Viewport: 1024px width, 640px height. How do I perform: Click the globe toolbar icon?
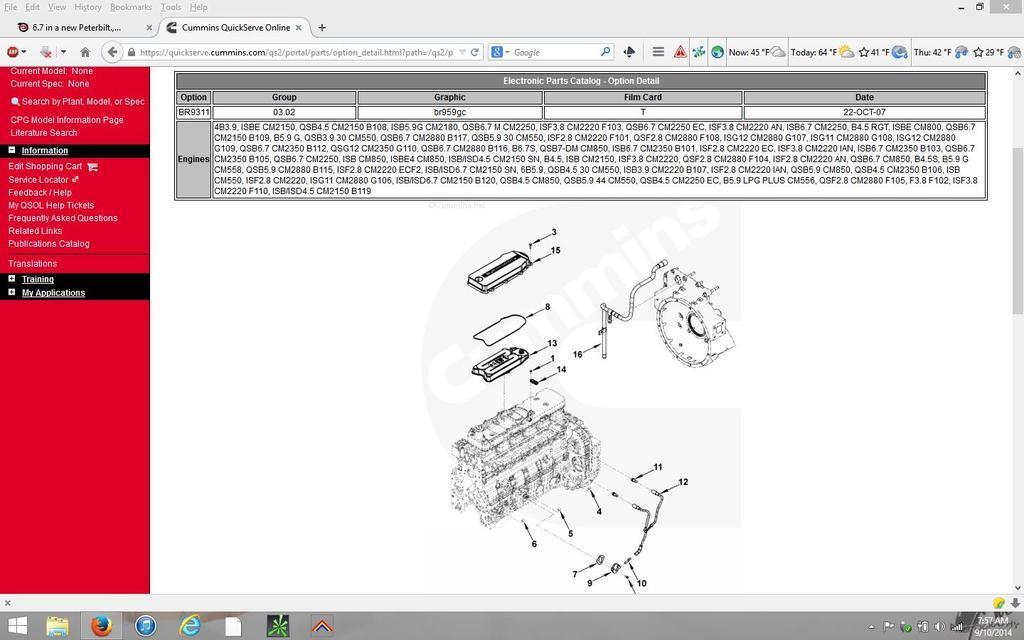tap(717, 52)
